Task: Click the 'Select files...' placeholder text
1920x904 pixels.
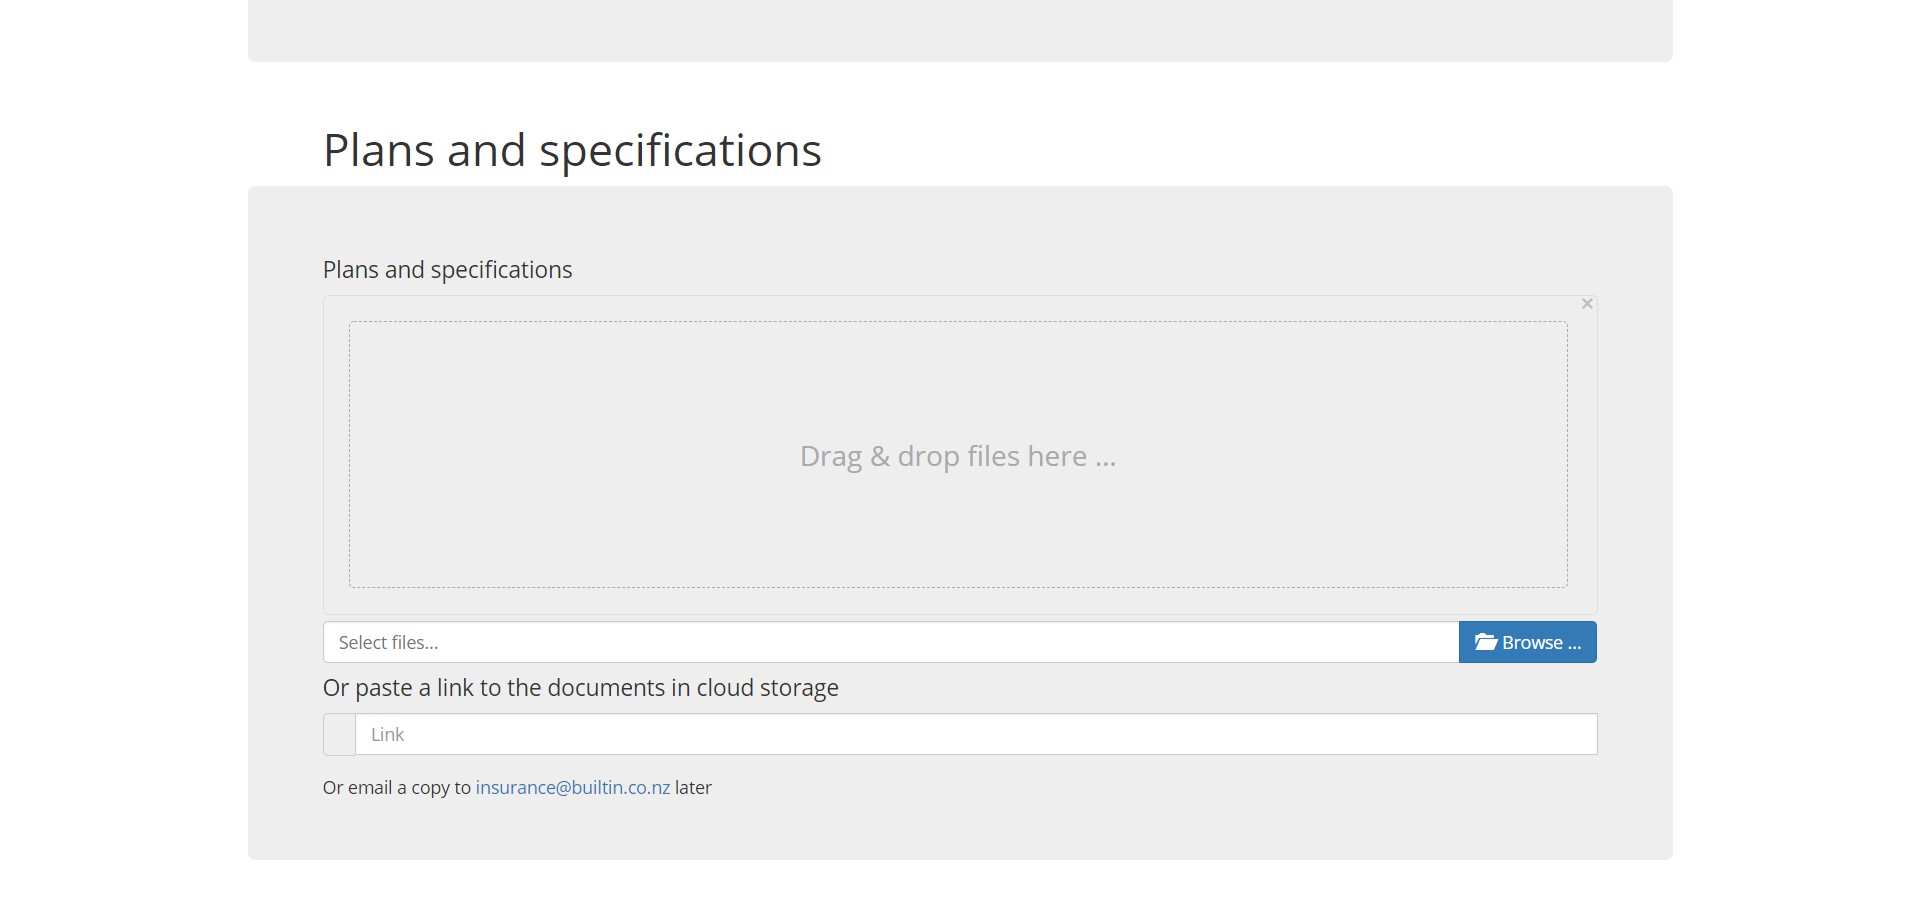Action: coord(388,643)
